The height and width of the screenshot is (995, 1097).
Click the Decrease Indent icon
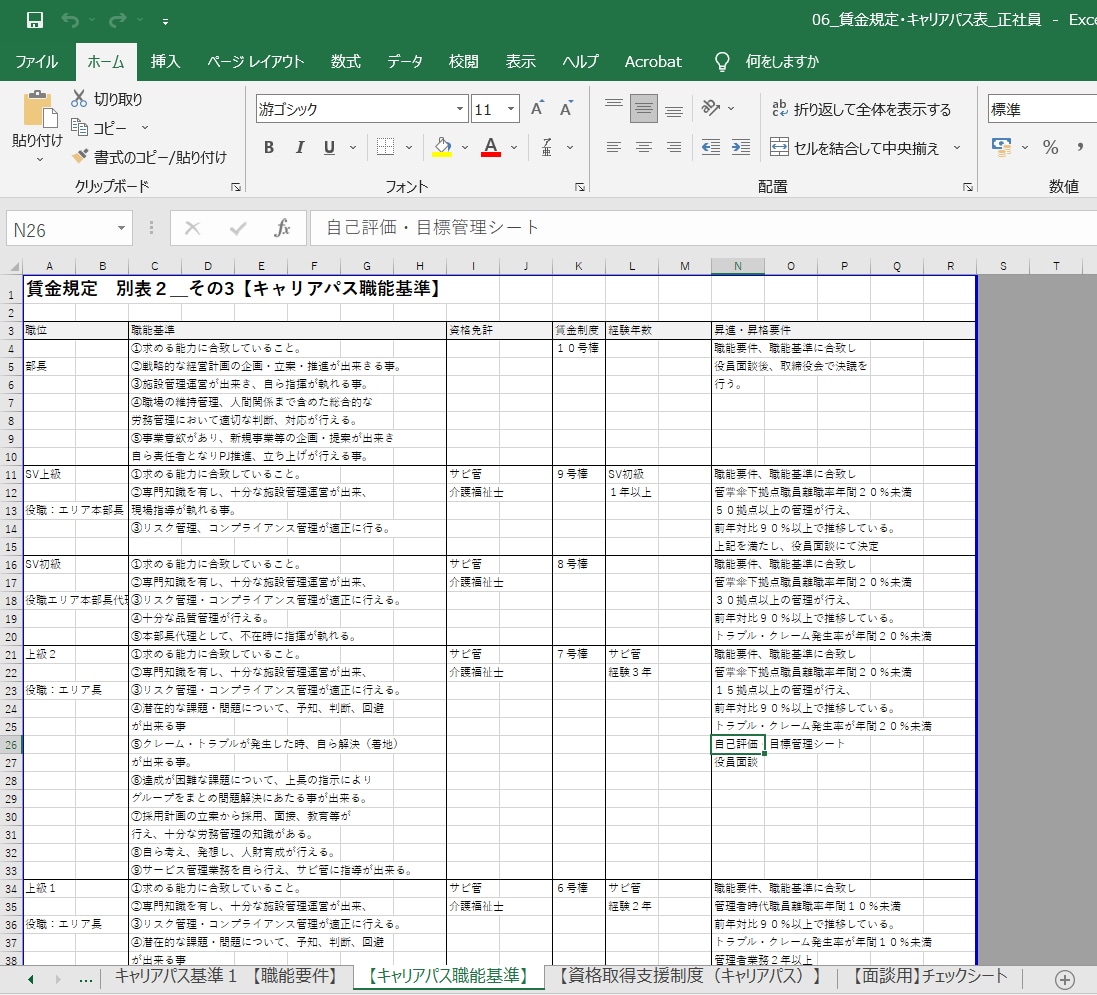[x=711, y=147]
